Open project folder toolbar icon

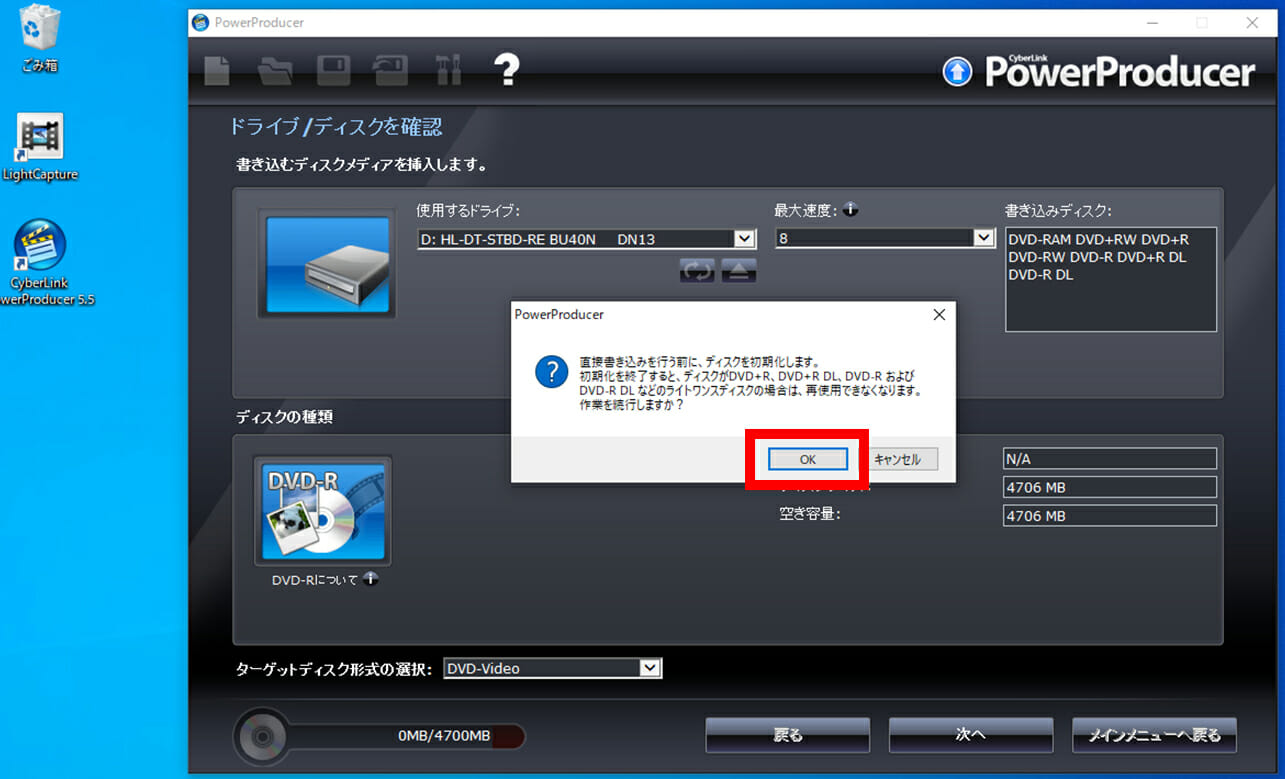[x=274, y=70]
